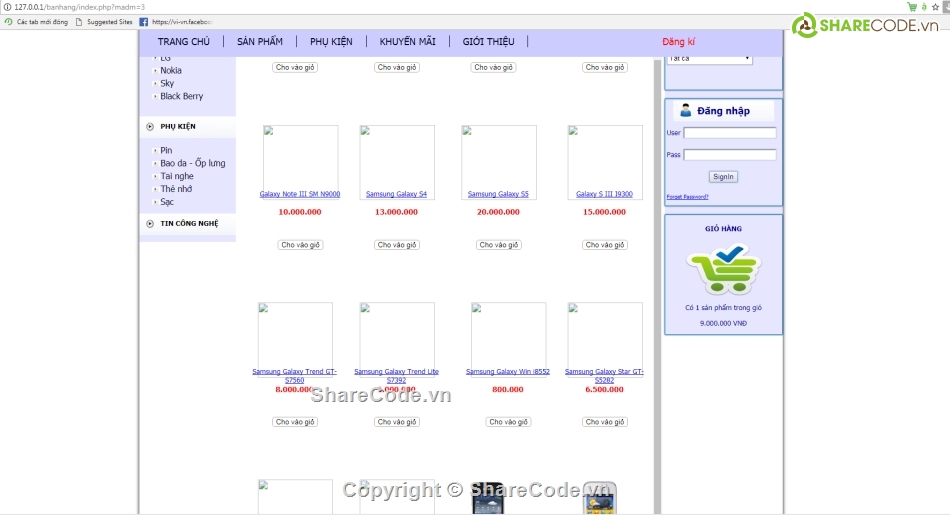Open the PHỤ KIỆN top menu item
This screenshot has height=515, width=950.
[x=331, y=42]
